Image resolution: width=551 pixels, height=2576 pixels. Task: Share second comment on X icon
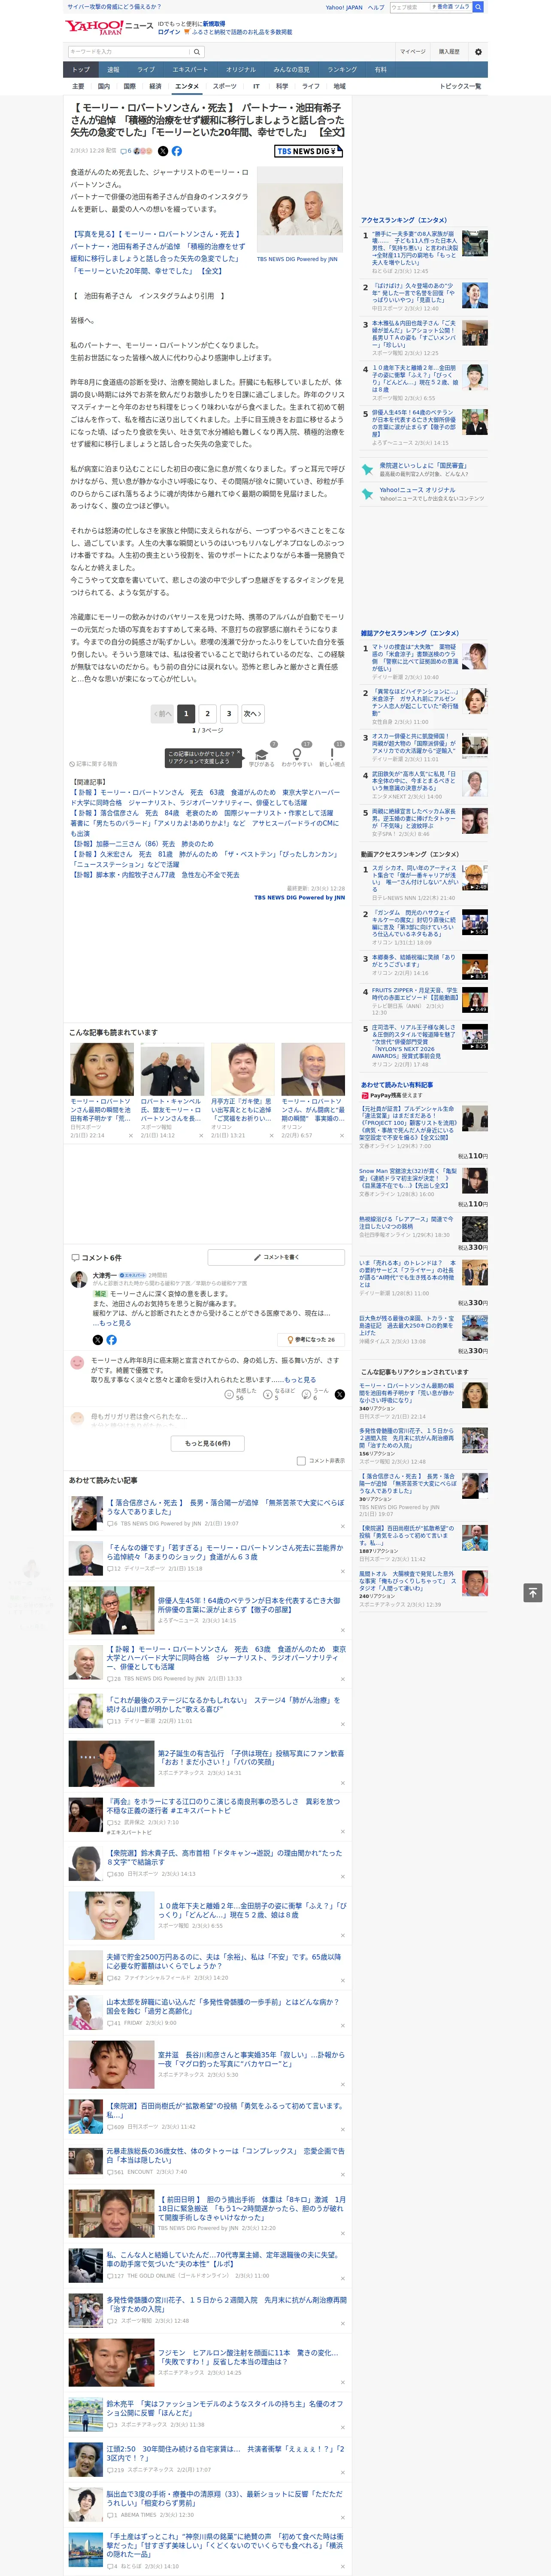(x=339, y=1394)
